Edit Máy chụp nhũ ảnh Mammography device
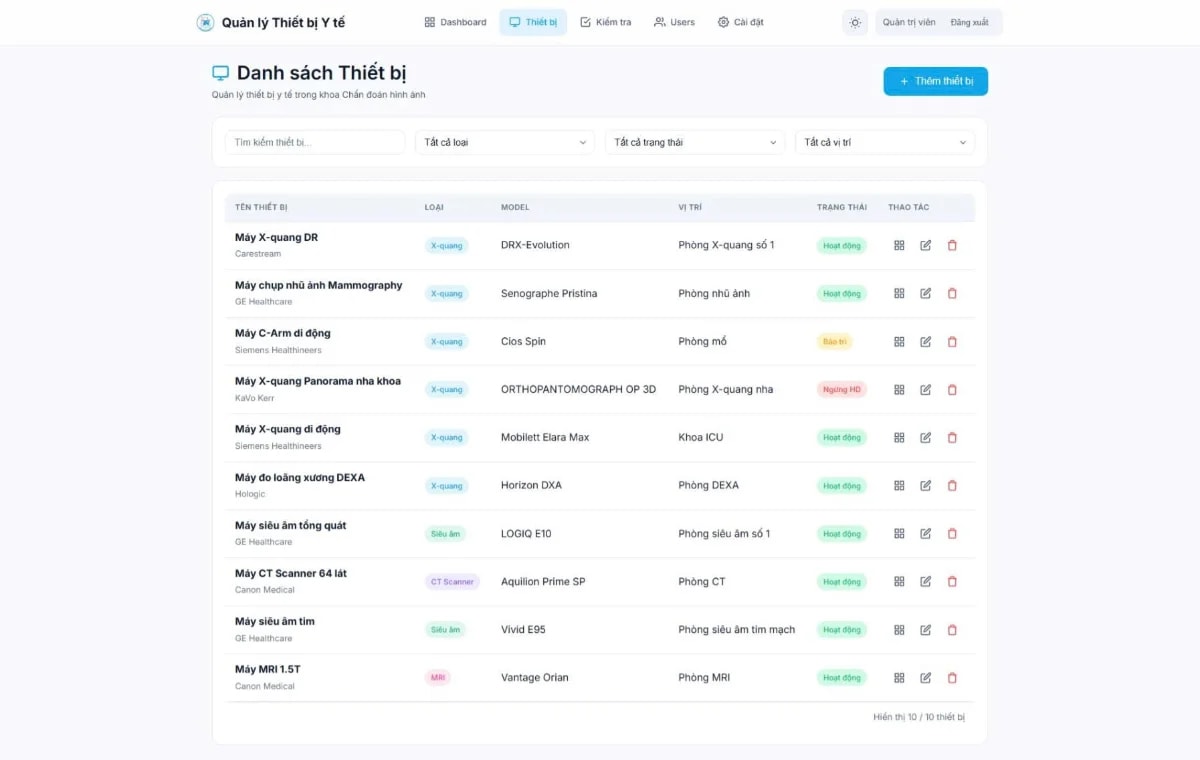Viewport: 1200px width, 760px height. (926, 293)
